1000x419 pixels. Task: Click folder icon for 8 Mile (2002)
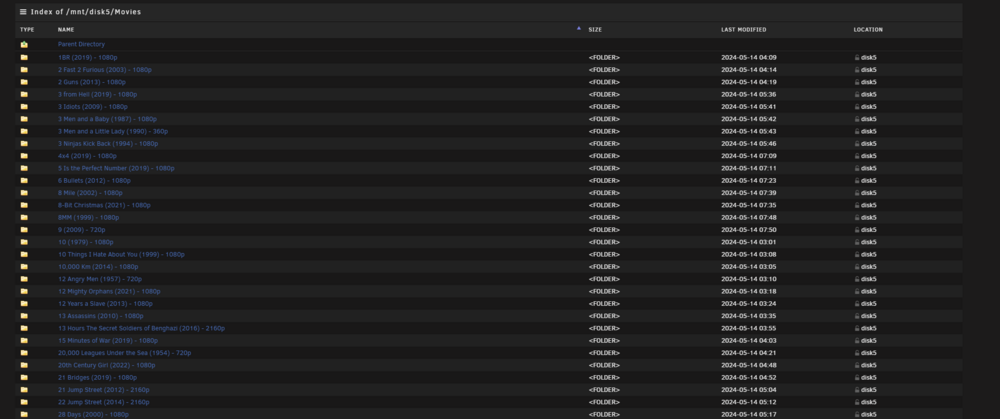[24, 193]
